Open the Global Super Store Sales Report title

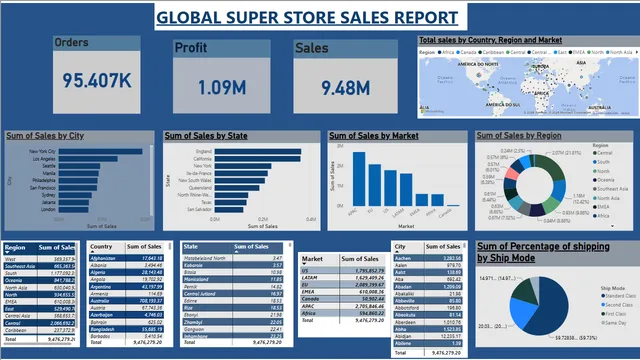[307, 18]
